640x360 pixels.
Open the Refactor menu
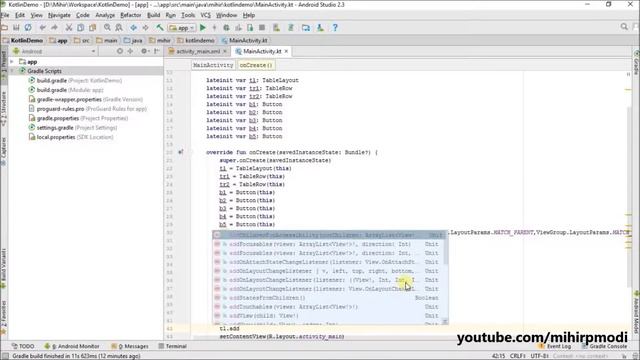[131, 15]
